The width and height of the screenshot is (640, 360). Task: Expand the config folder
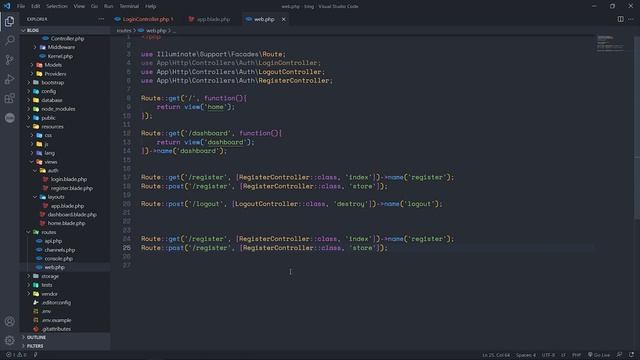(65, 91)
